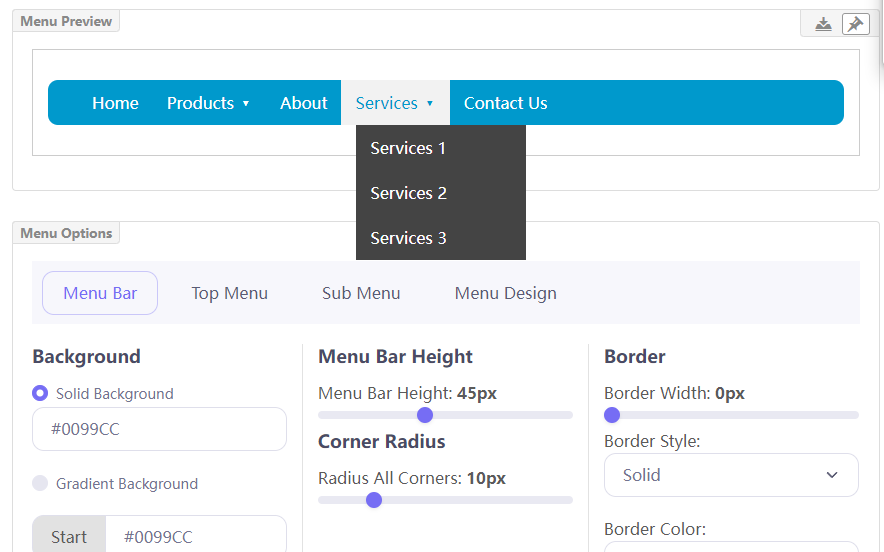Screen dimensions: 884x552
Task: Edit the solid background color field #0099CC
Action: (x=160, y=429)
